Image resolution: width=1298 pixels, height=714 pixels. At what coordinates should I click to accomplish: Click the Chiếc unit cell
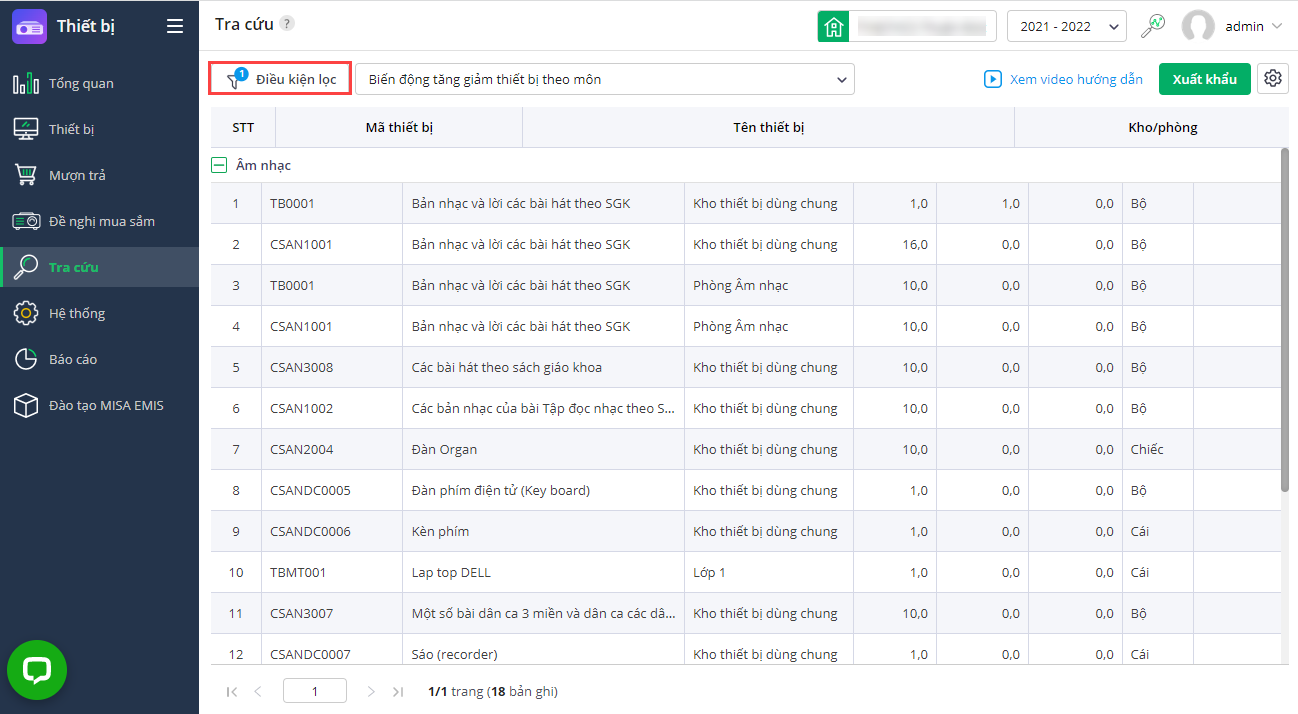1158,449
